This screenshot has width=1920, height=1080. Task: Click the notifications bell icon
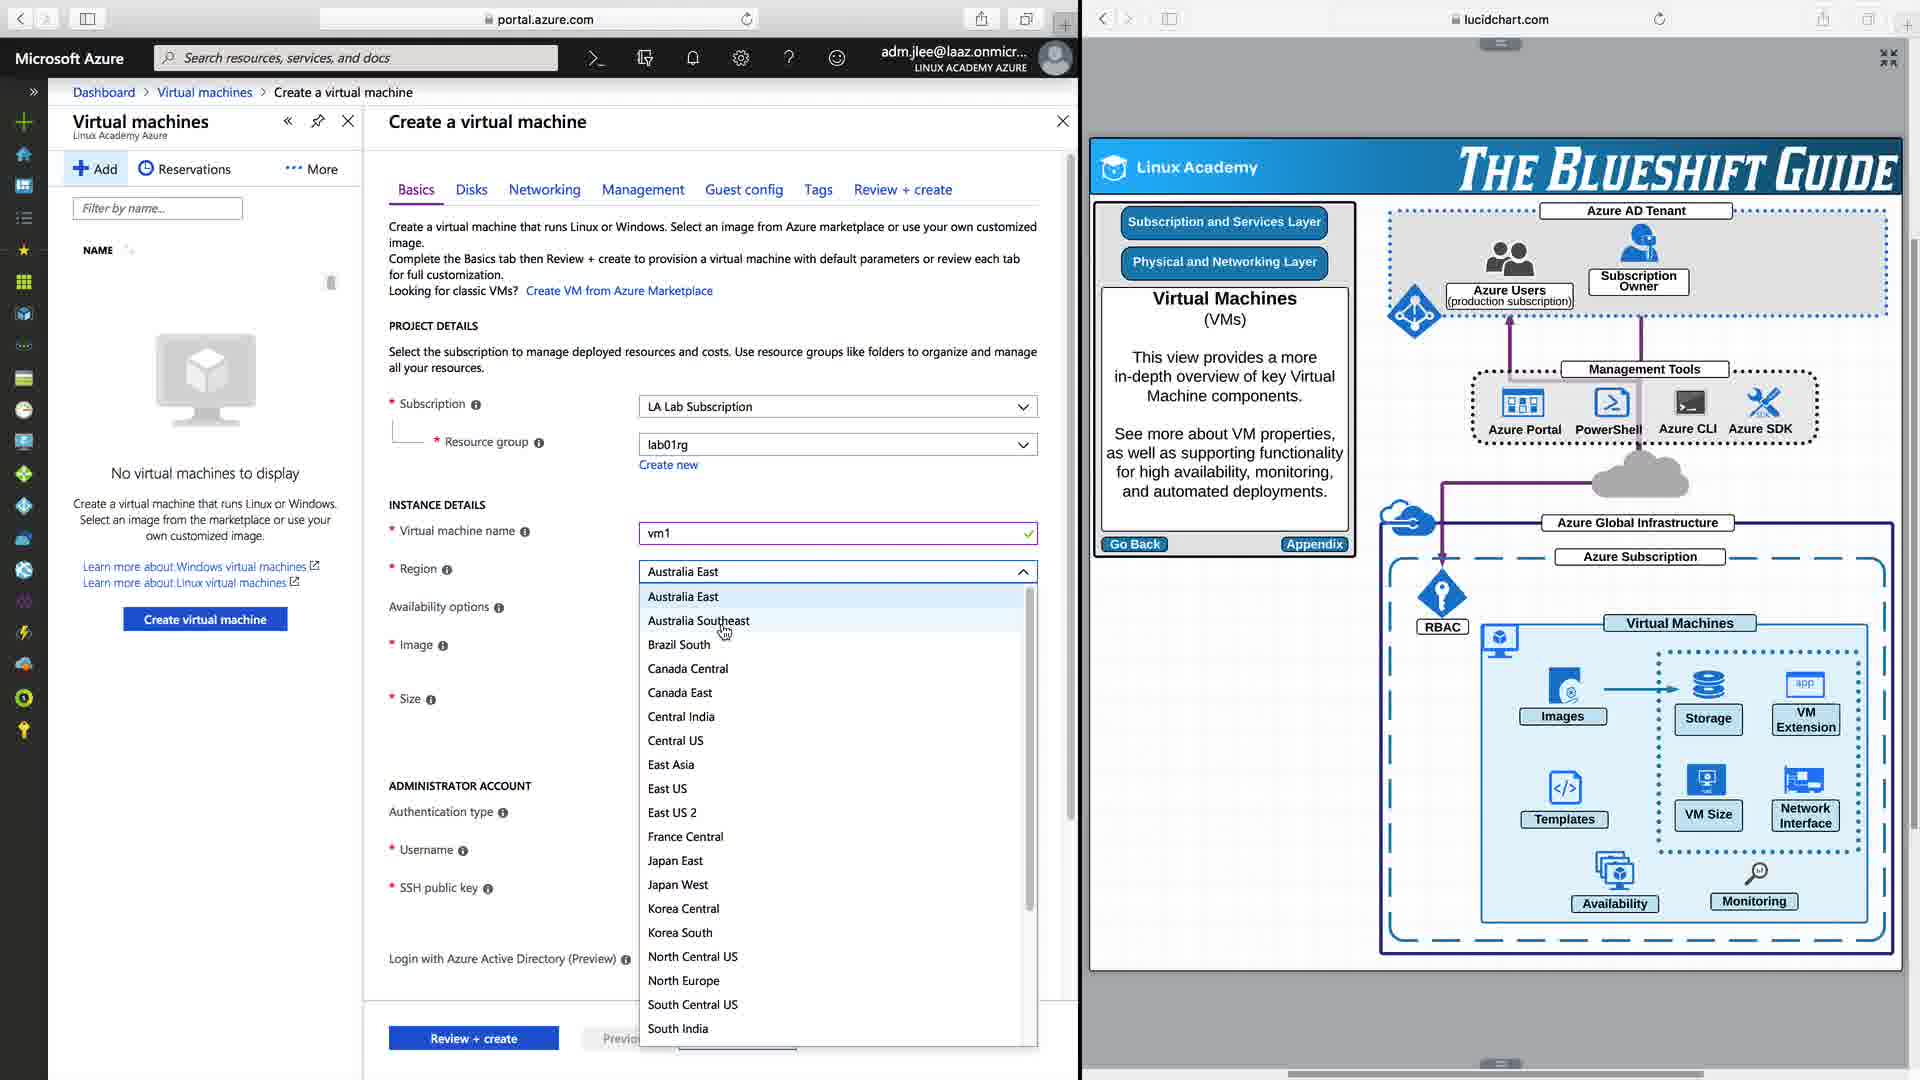pyautogui.click(x=692, y=58)
